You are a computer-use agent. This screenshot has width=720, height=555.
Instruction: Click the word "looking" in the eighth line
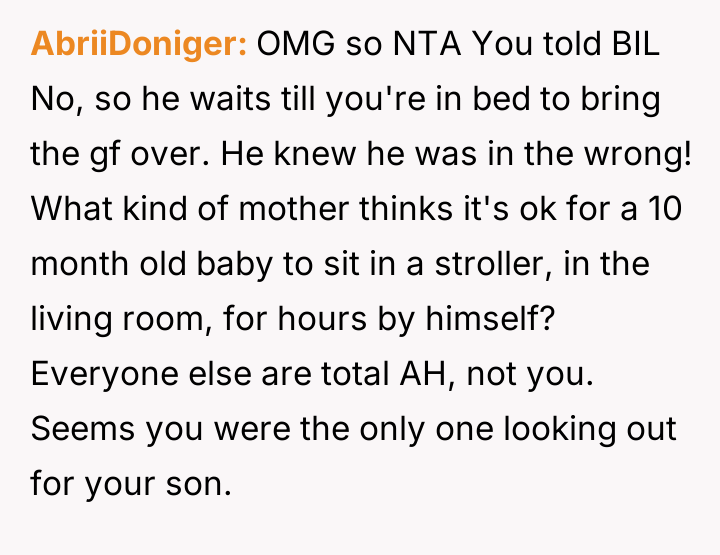[x=556, y=429]
